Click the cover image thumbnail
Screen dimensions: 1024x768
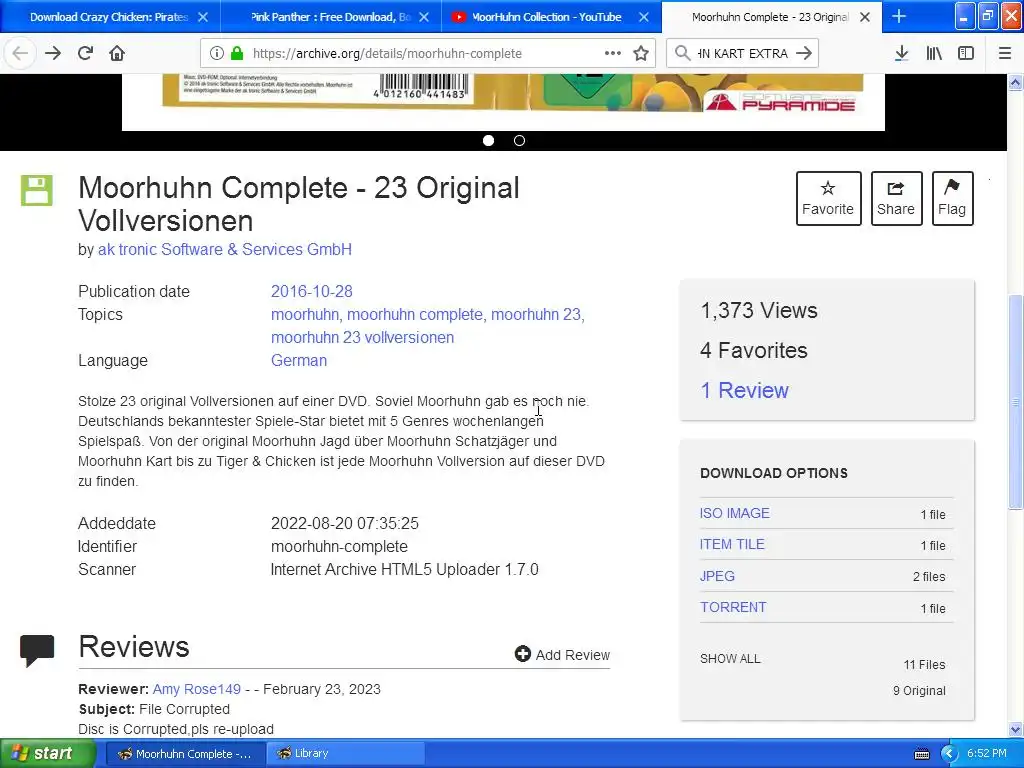tap(503, 102)
